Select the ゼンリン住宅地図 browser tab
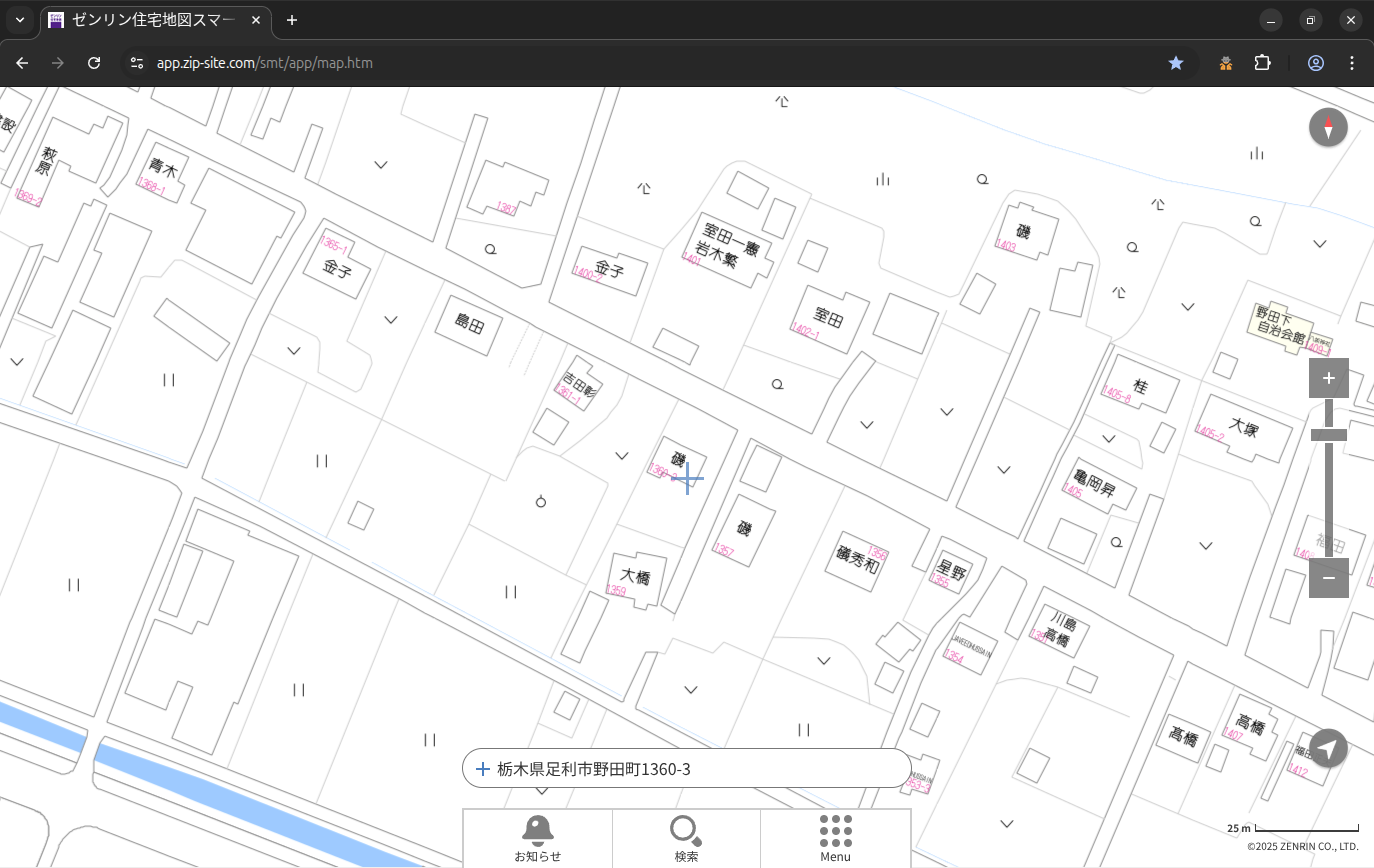The image size is (1374, 868). click(150, 20)
